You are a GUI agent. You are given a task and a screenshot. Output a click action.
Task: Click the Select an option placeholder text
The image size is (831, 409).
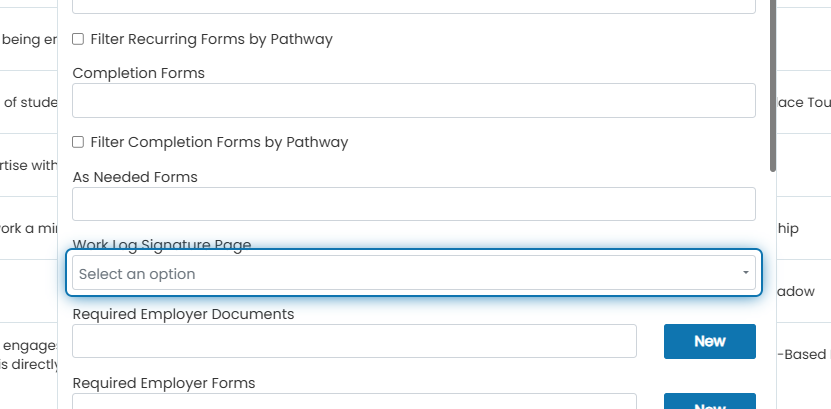(x=137, y=274)
